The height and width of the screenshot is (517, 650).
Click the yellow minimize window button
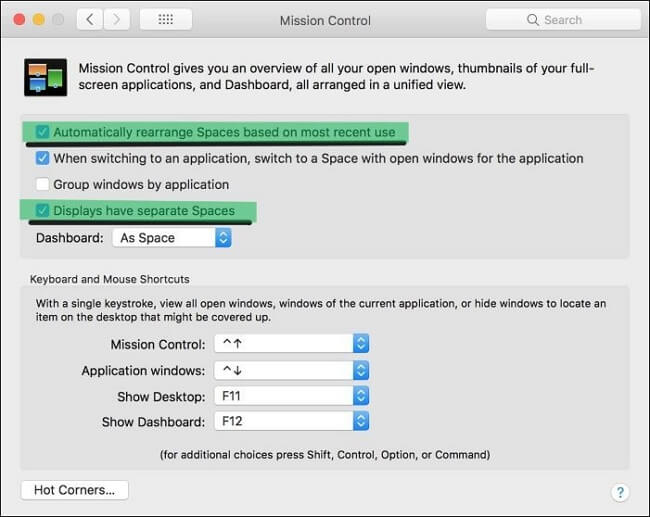(x=39, y=19)
